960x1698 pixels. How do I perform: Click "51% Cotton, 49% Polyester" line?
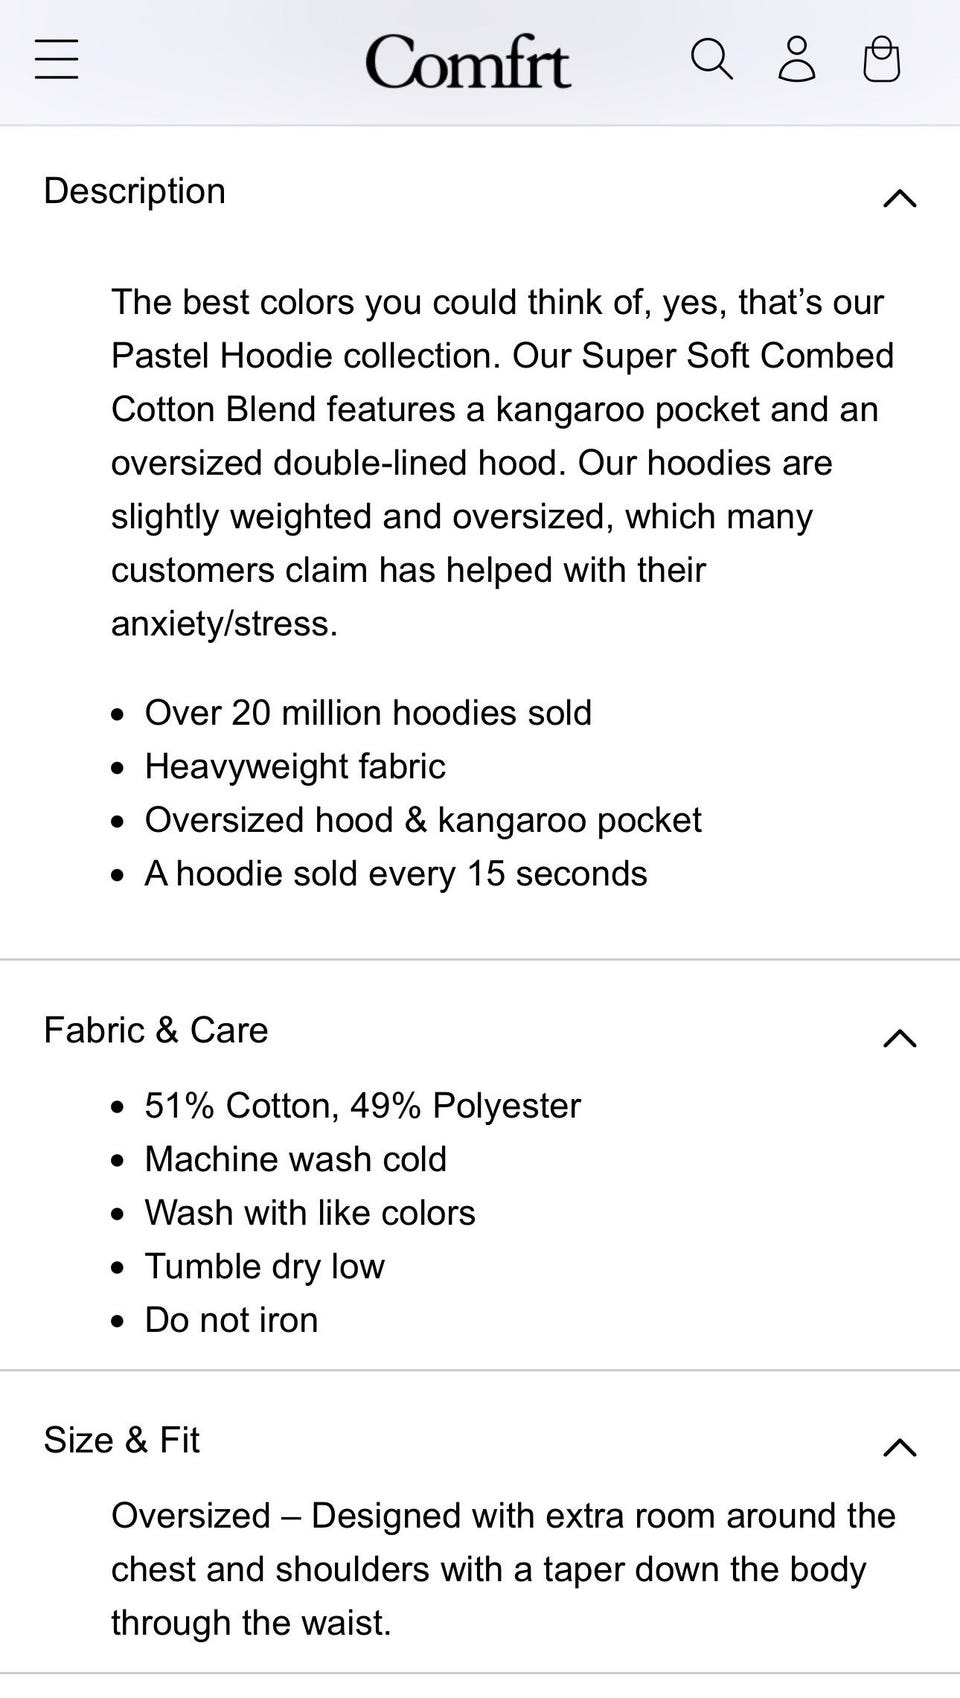[362, 1106]
